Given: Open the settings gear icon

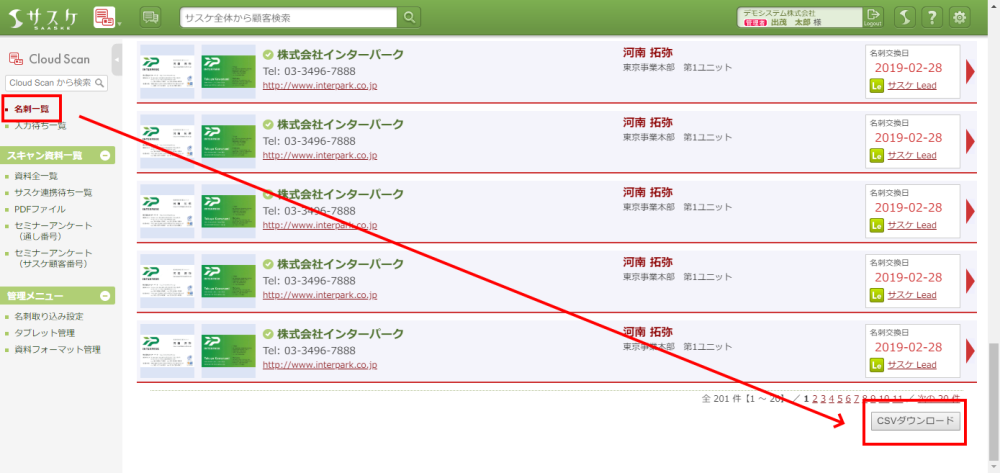Looking at the screenshot, I should pos(959,18).
